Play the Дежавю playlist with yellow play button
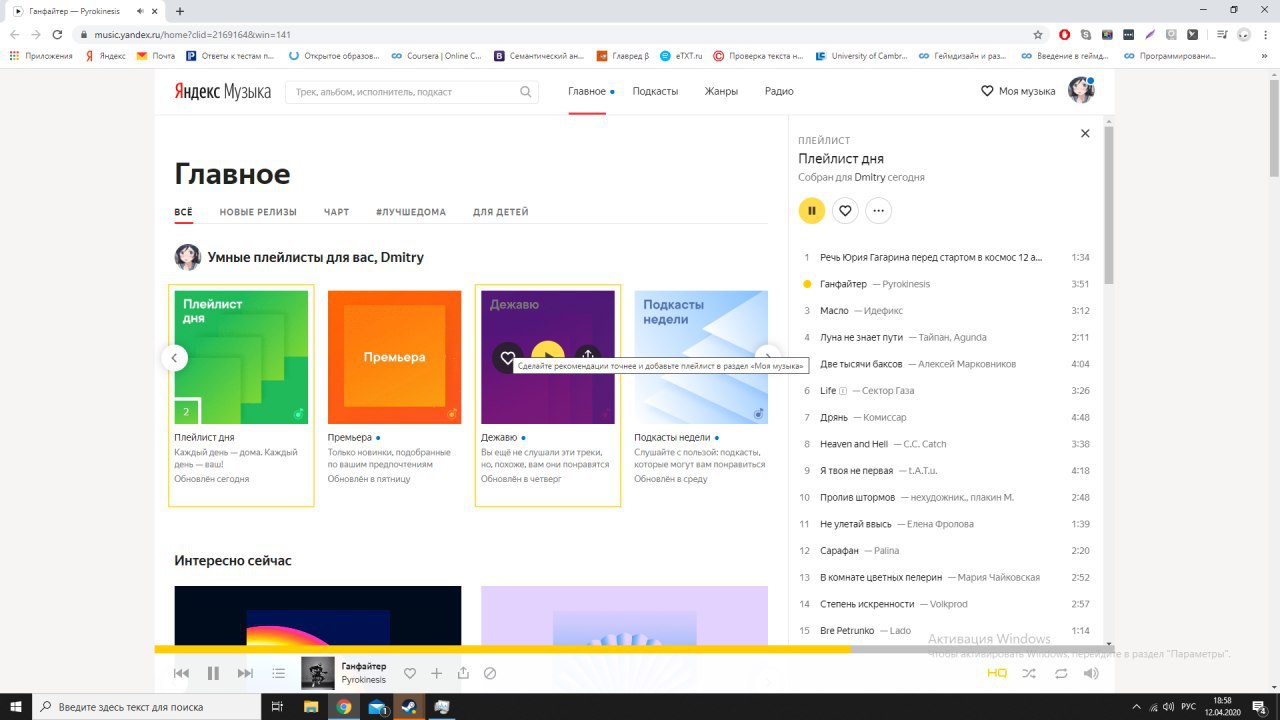 coord(548,357)
